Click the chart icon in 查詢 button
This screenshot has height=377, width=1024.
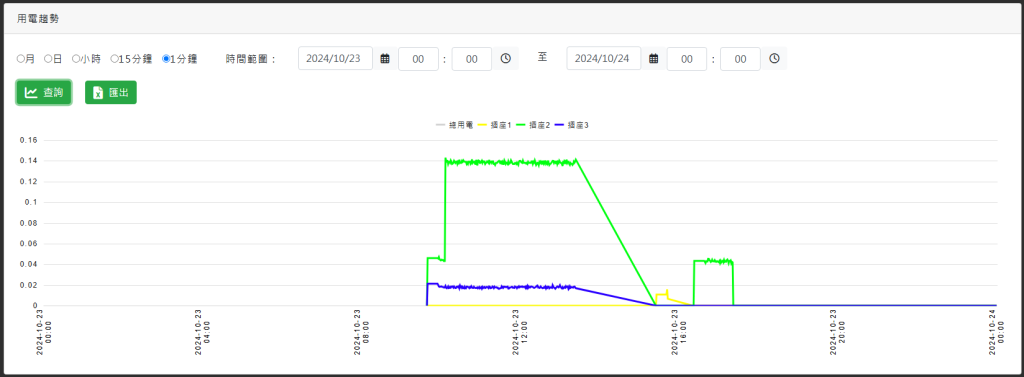tap(31, 93)
